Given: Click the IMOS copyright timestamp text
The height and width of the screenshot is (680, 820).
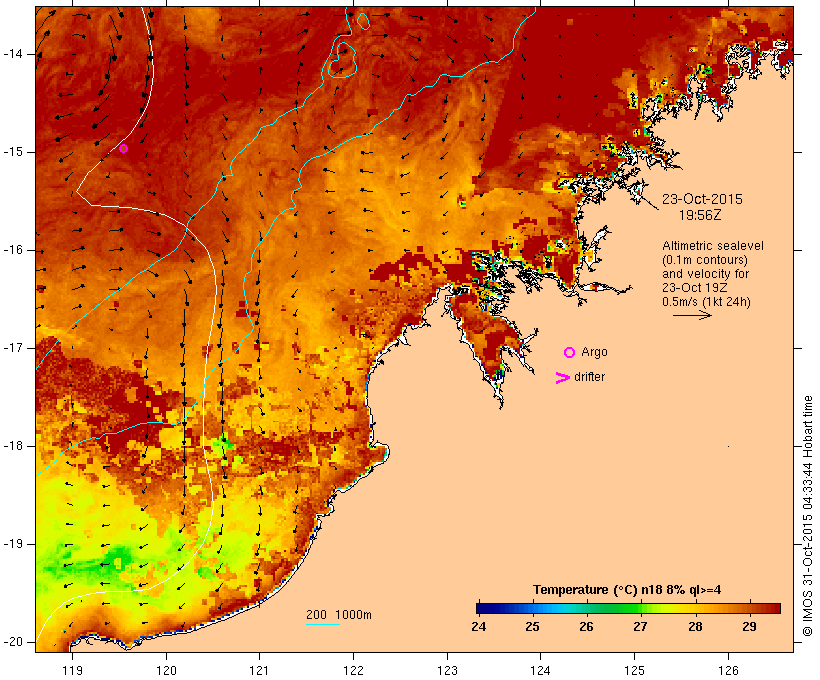Looking at the screenshot, I should point(807,516).
